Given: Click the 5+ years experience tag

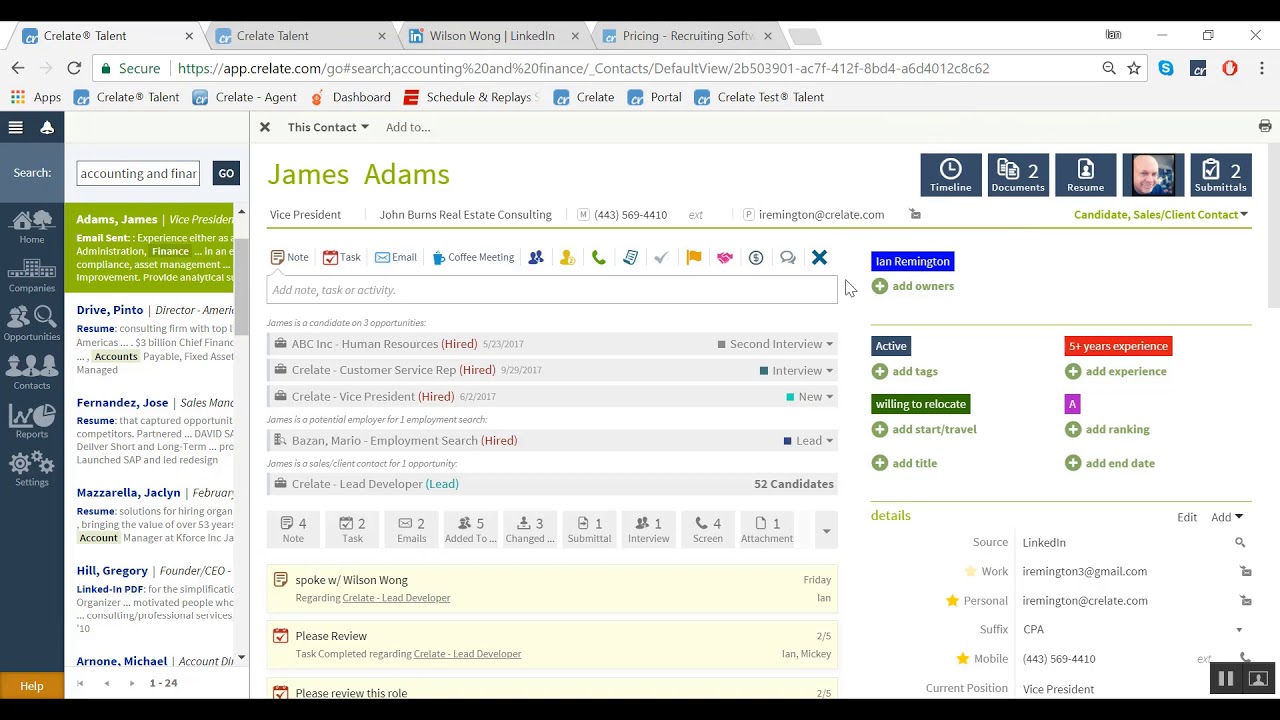Looking at the screenshot, I should click(1118, 346).
